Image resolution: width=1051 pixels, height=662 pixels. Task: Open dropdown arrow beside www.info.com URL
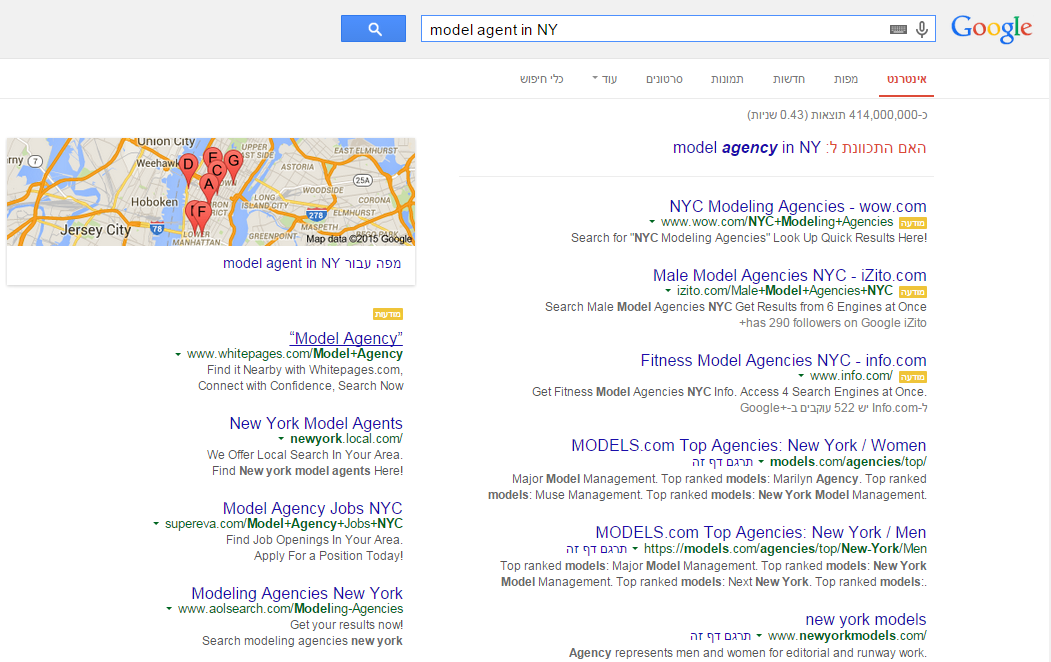801,377
